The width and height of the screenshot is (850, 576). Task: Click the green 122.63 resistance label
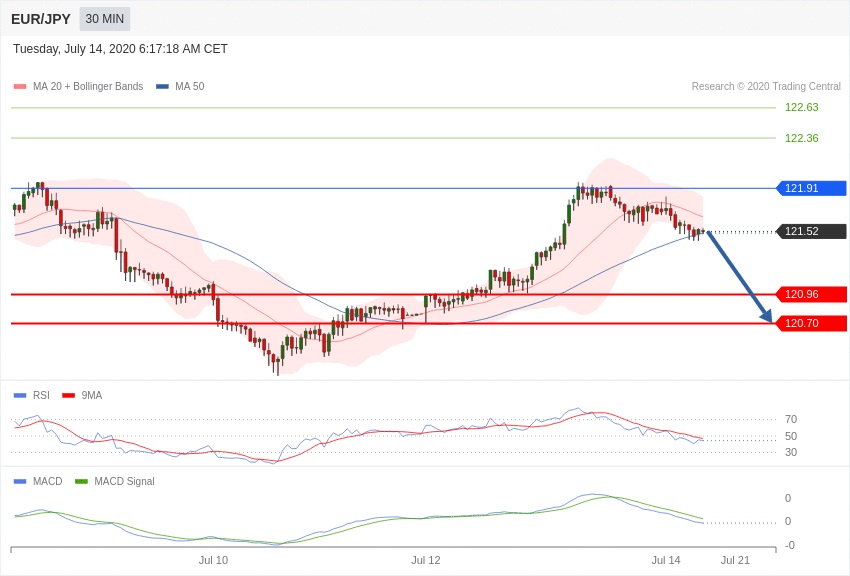pos(801,107)
